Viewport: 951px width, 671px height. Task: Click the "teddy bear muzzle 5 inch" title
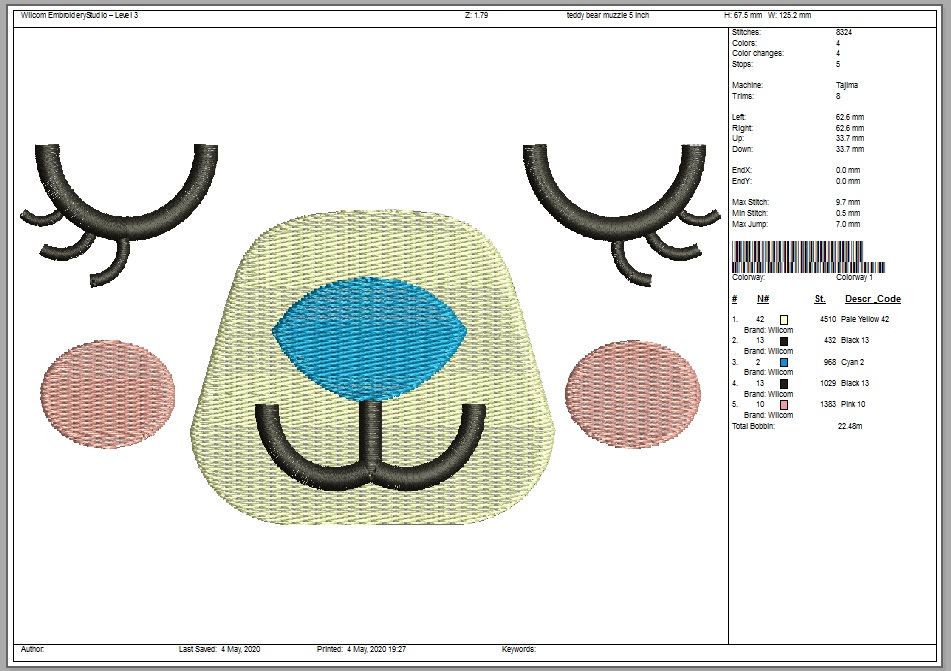click(608, 16)
